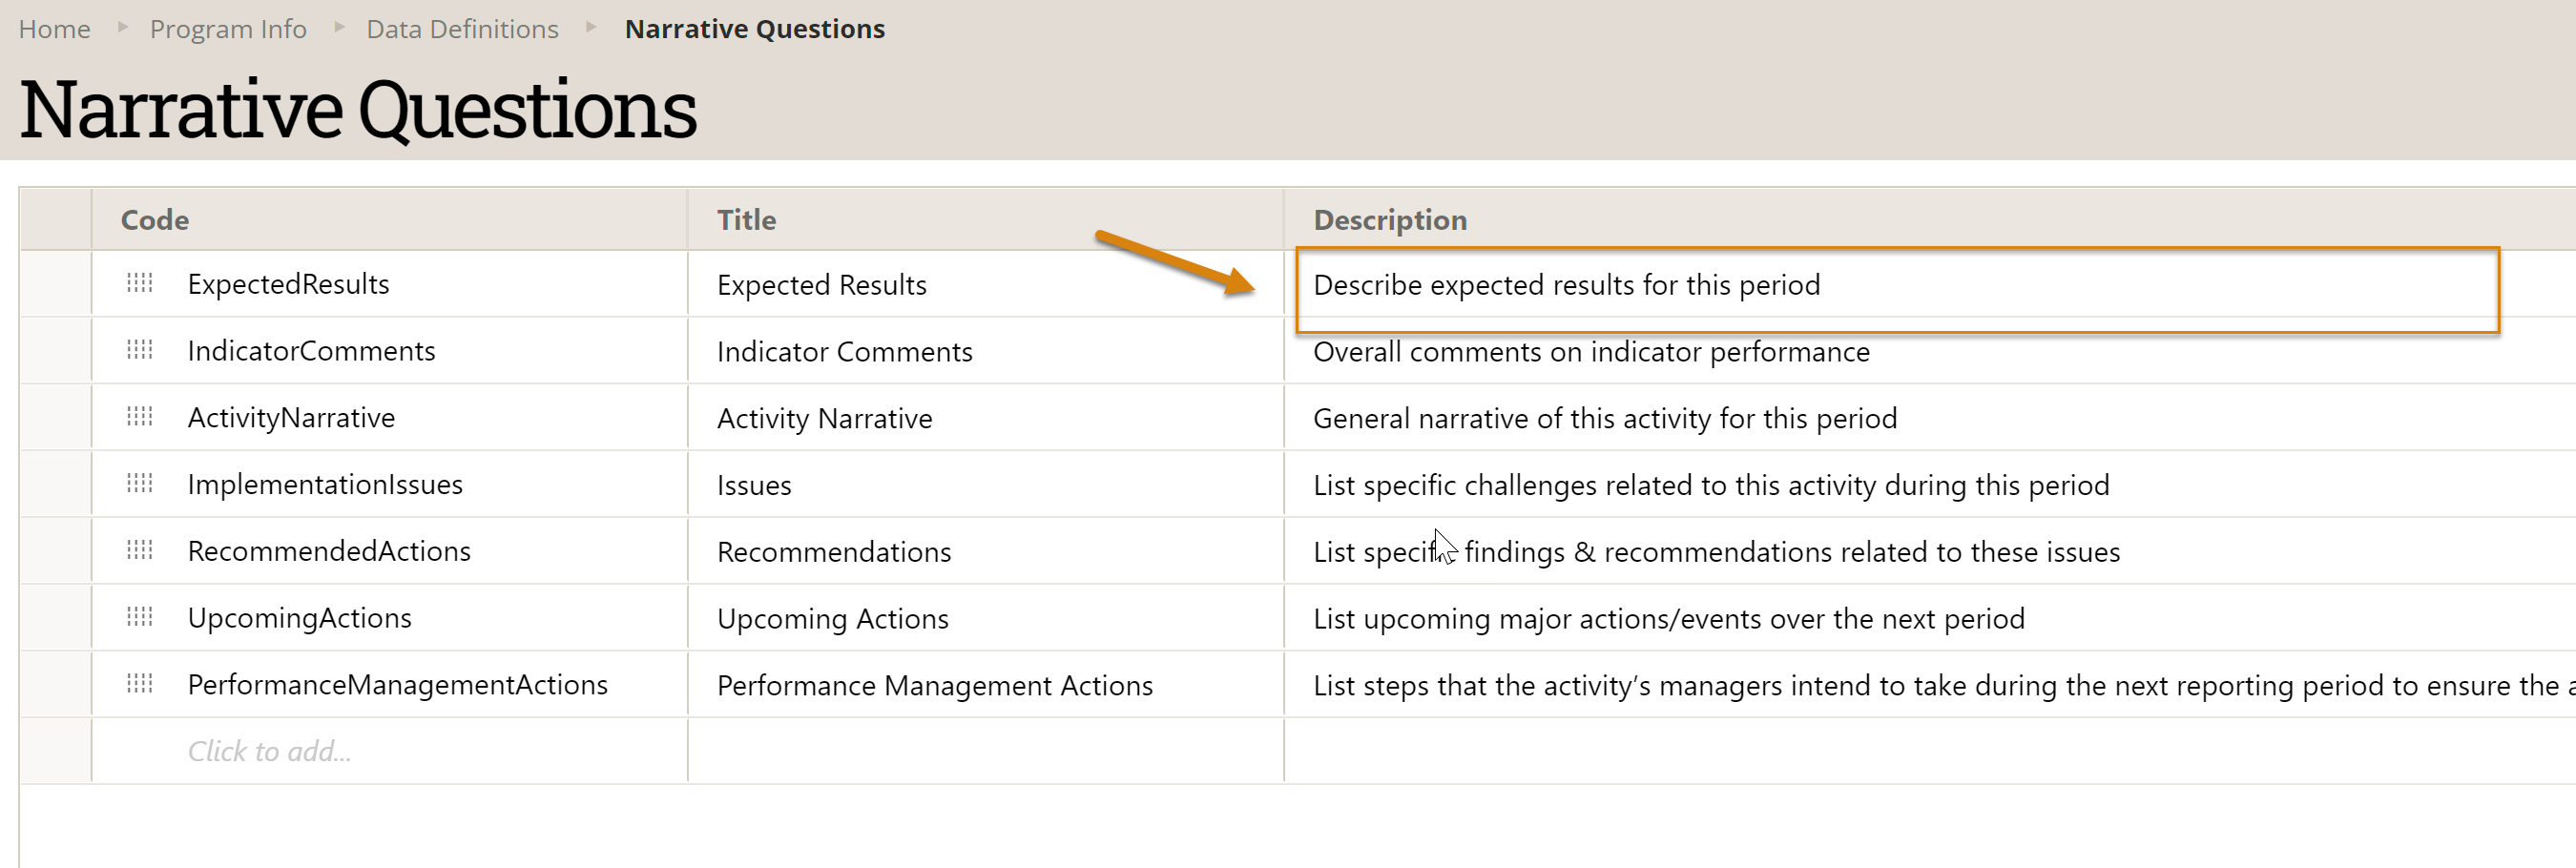Click drag handle icon for ExpectedResults row
The image size is (2576, 868).
coord(140,284)
